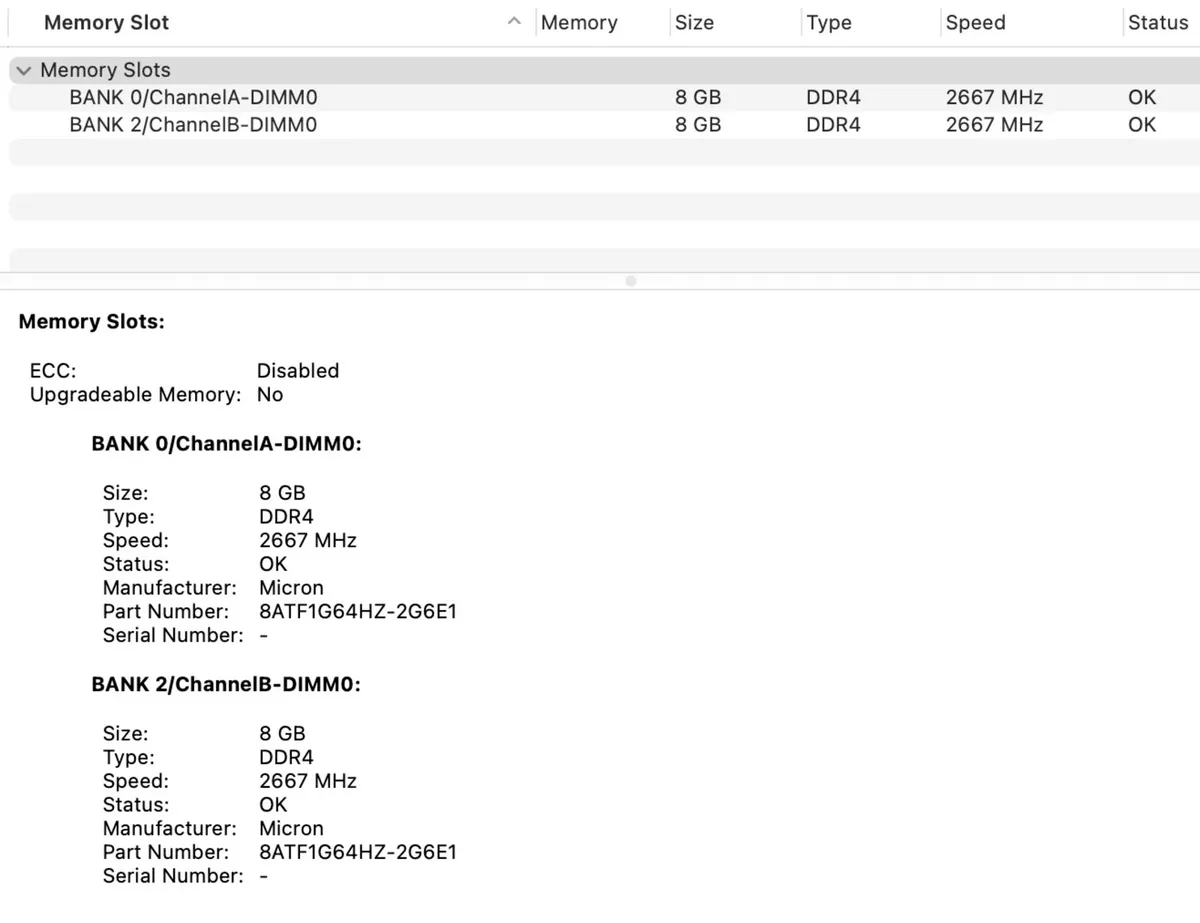The width and height of the screenshot is (1200, 923).
Task: Sort by the Memory Slot column header
Action: (106, 22)
